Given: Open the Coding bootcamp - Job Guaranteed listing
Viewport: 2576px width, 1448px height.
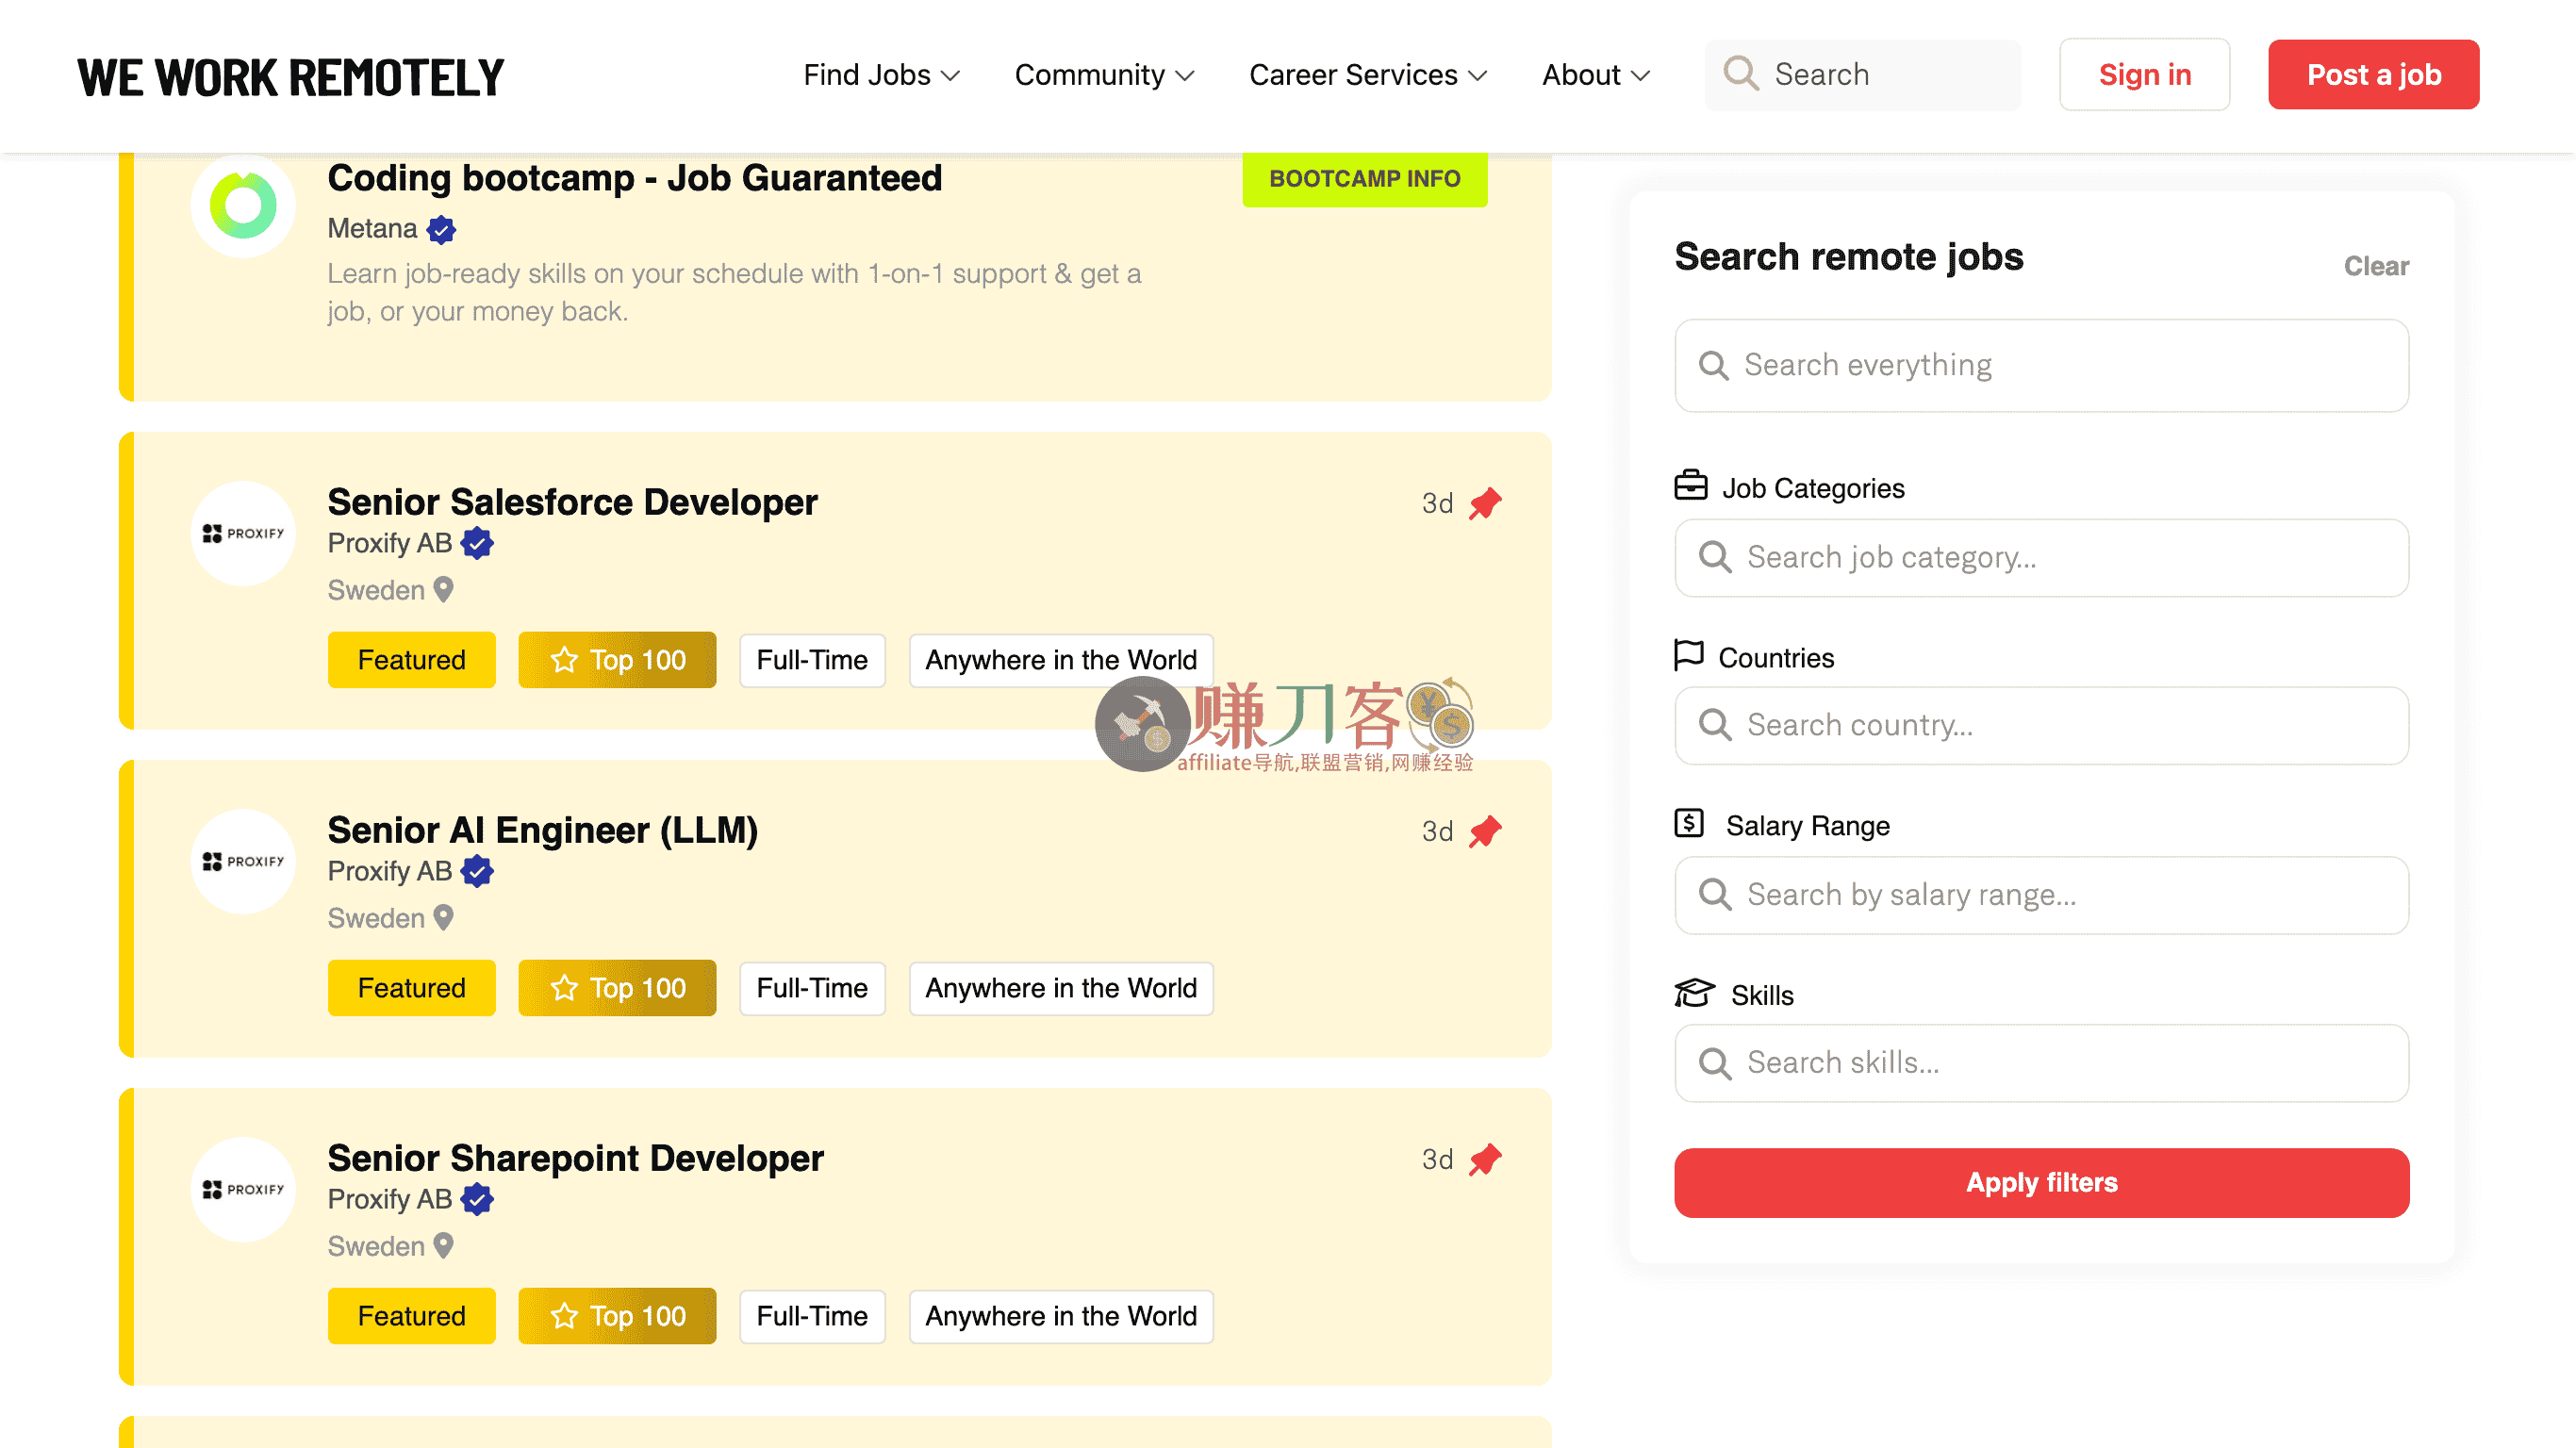Looking at the screenshot, I should click(635, 178).
